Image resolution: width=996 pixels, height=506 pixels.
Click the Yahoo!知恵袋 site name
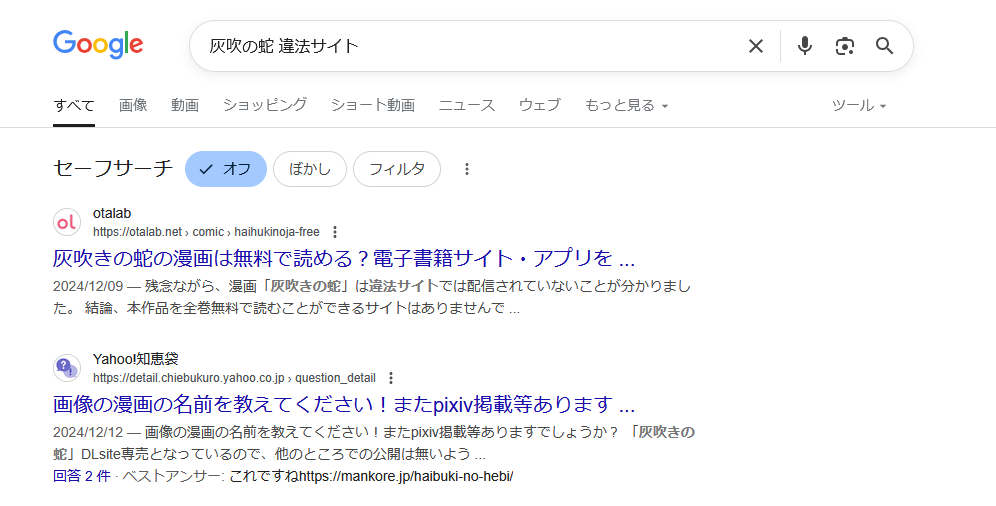[x=135, y=359]
